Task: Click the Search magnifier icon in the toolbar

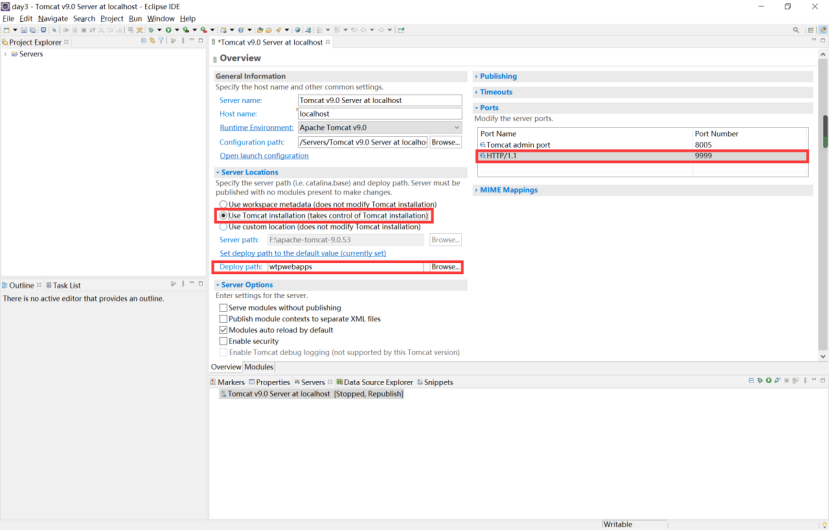Action: point(796,30)
